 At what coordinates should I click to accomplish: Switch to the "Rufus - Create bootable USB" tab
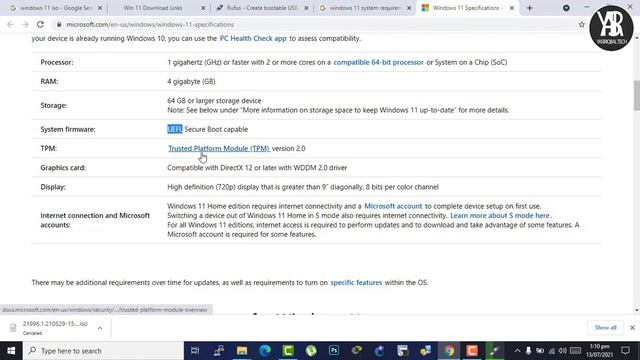[262, 8]
